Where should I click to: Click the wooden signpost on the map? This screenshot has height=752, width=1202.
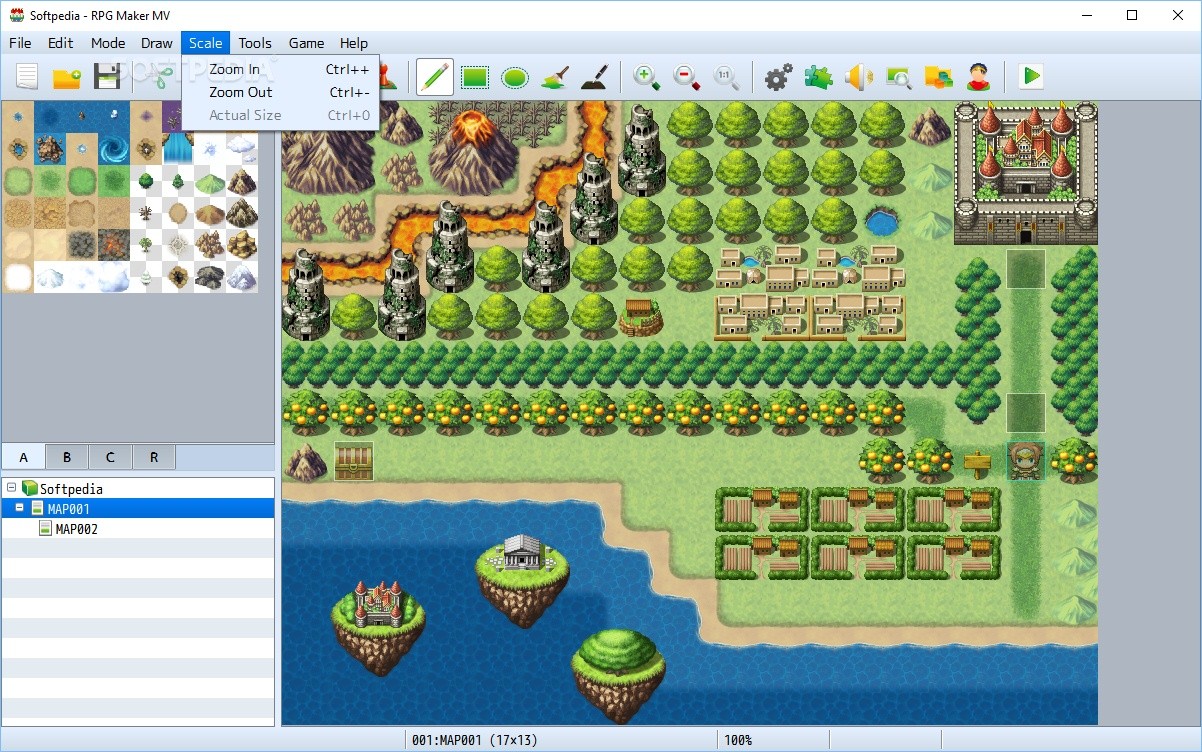978,462
